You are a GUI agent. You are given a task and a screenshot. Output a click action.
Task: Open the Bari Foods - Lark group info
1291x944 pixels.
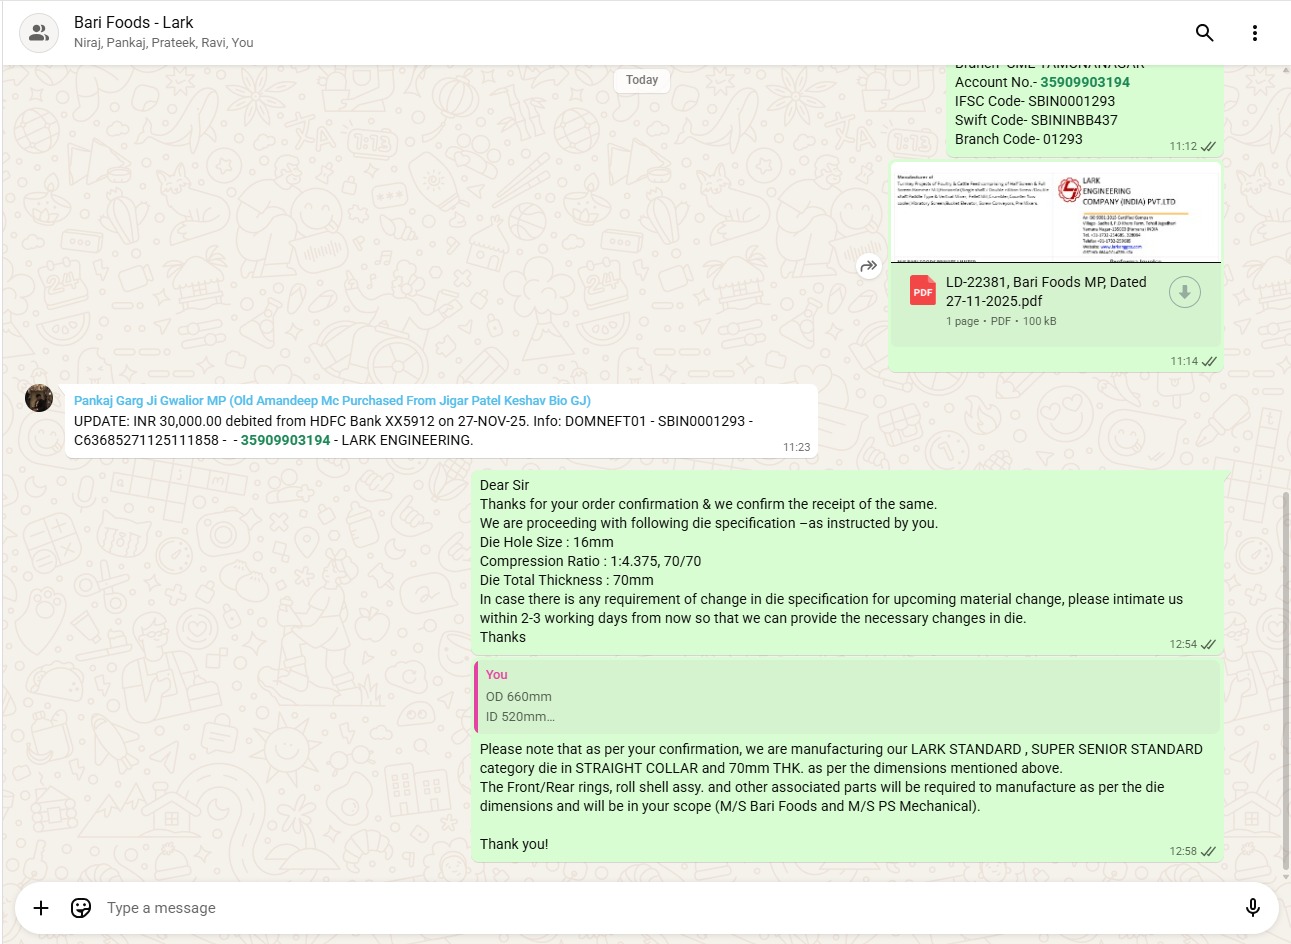[134, 22]
